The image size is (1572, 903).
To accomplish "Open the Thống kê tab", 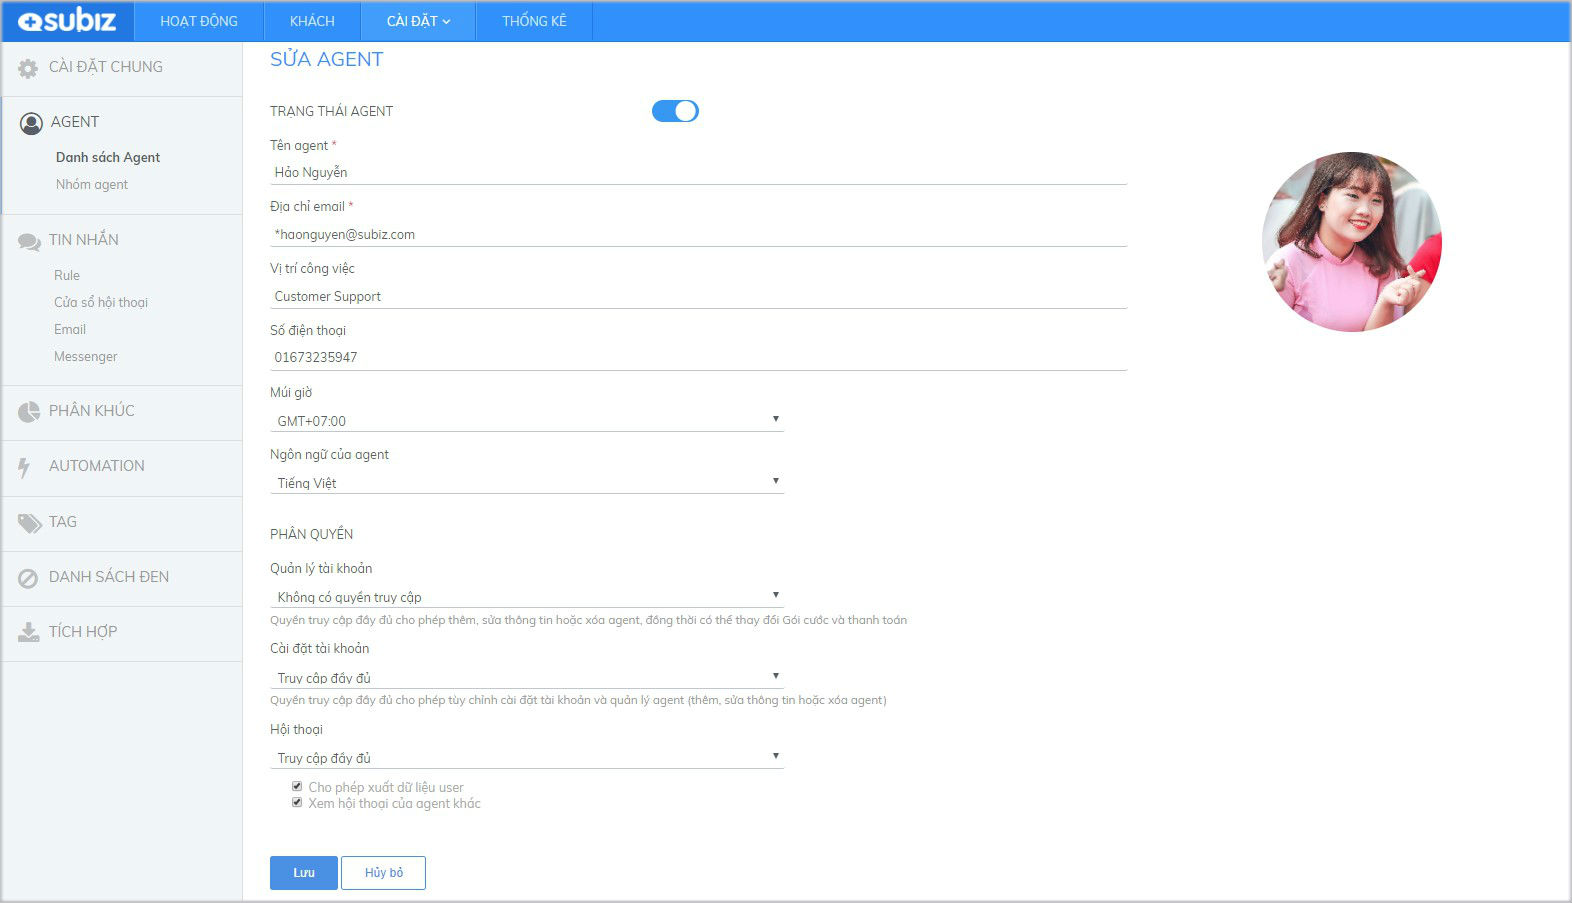I will (534, 21).
